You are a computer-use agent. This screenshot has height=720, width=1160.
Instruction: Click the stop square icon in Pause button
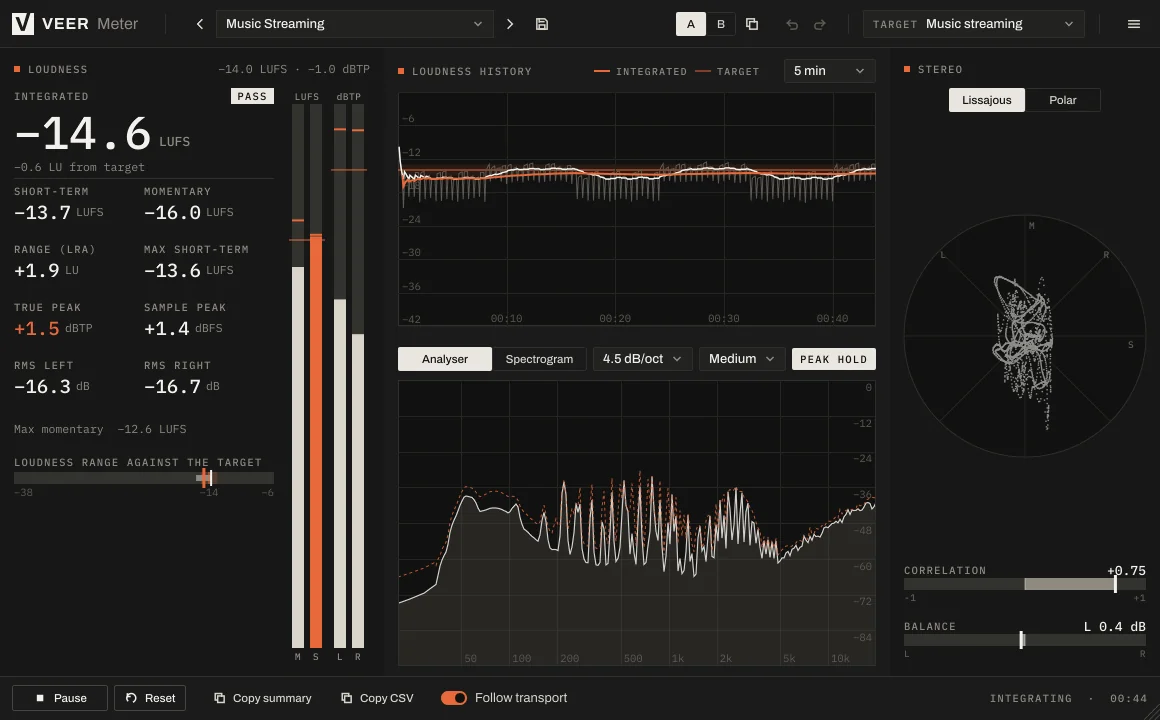[x=40, y=698]
